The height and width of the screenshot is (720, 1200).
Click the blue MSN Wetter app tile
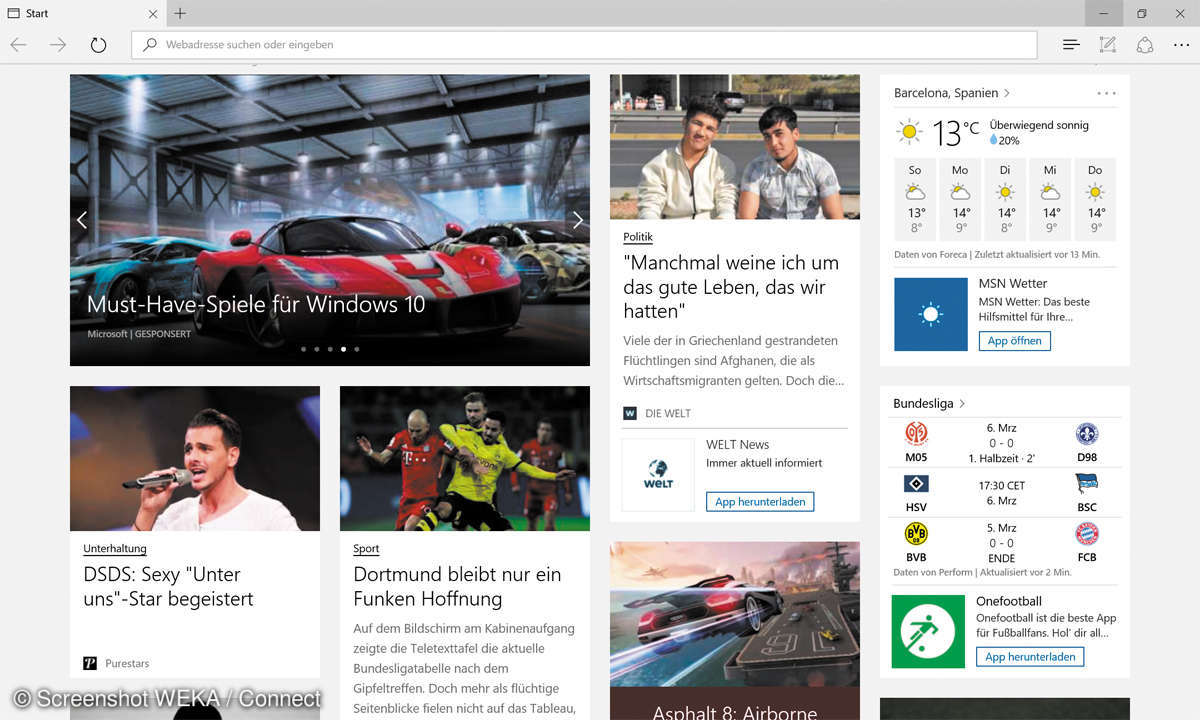point(931,314)
